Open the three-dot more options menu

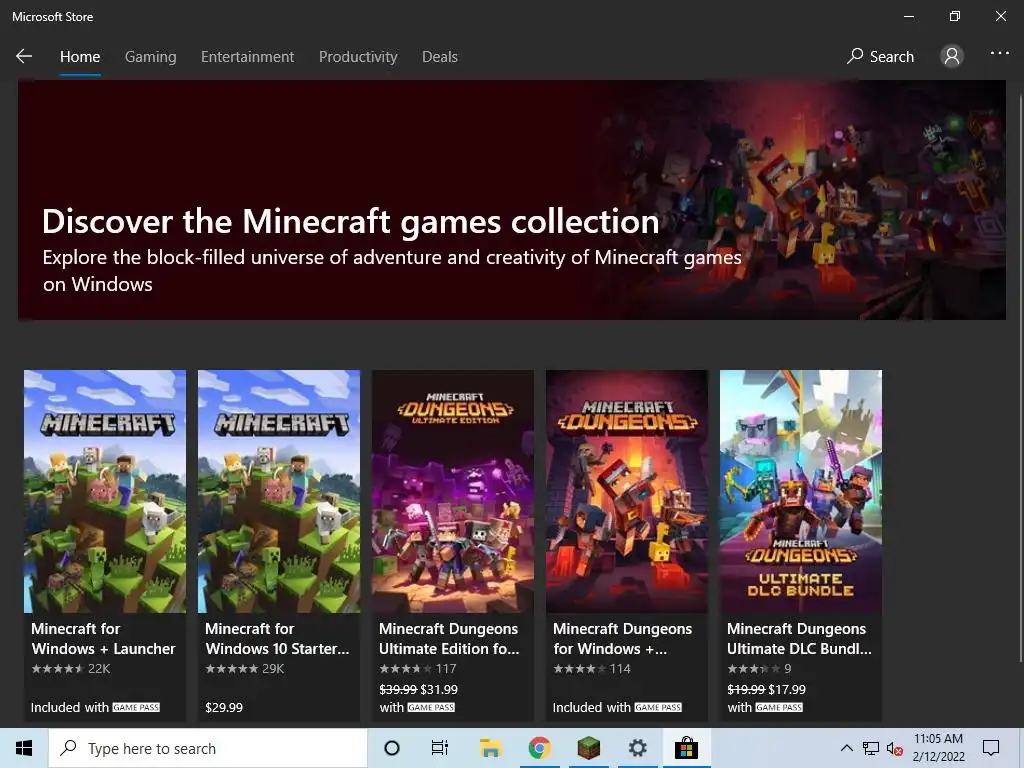tap(999, 54)
